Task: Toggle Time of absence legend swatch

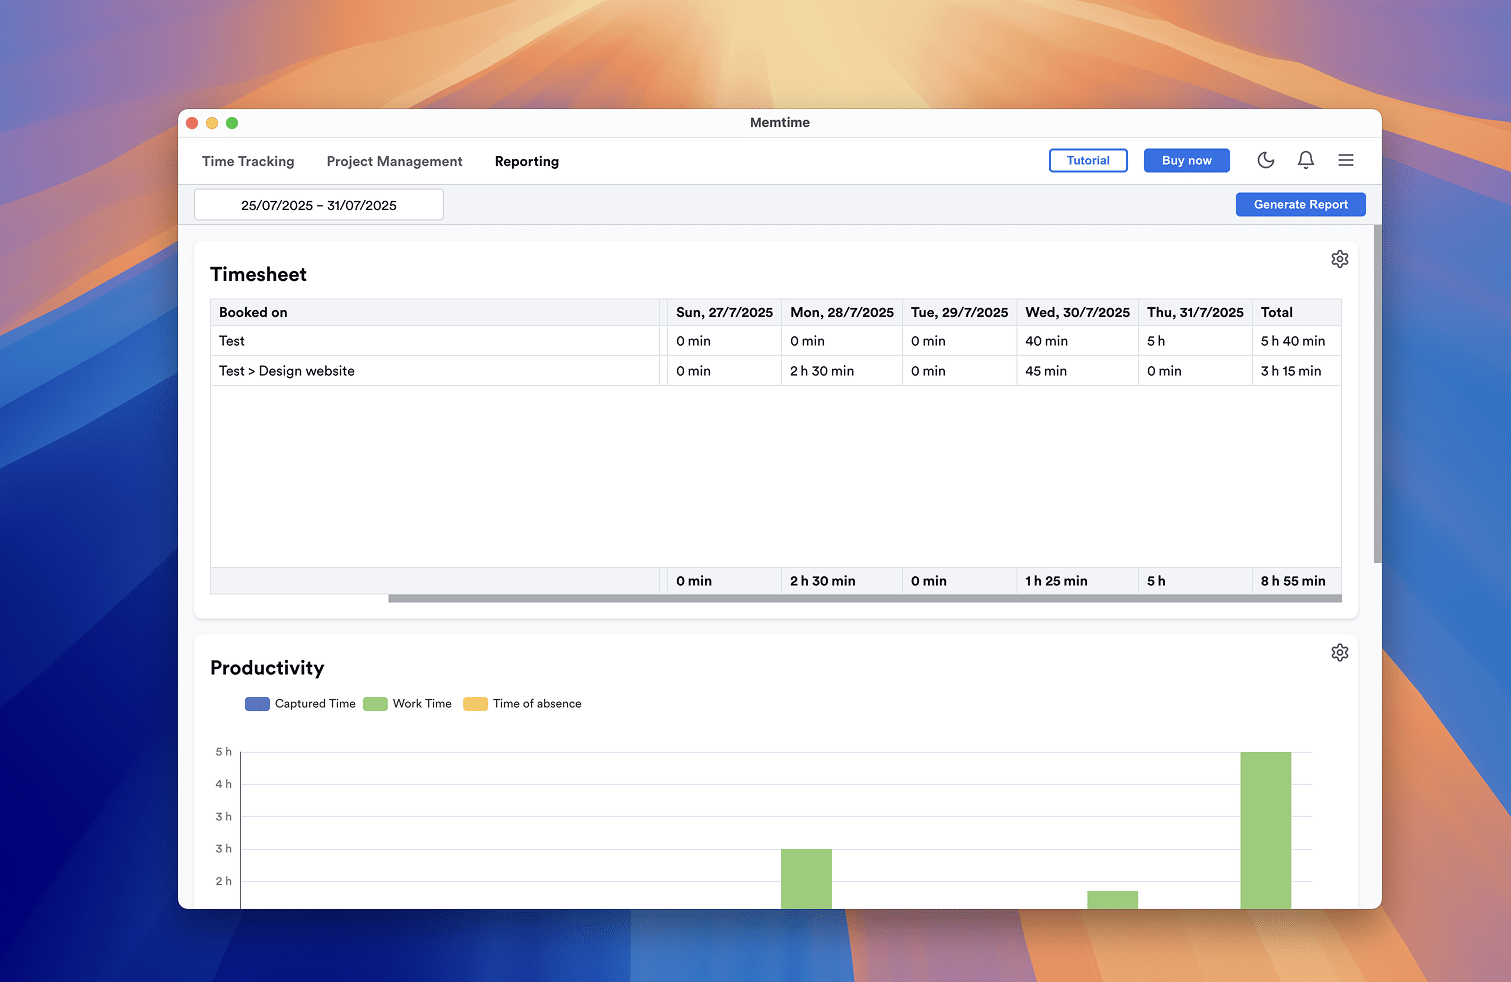Action: tap(475, 704)
